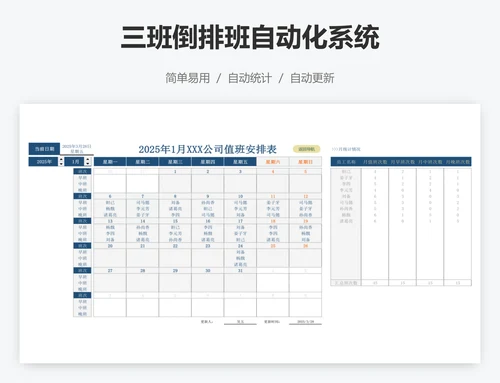Click the 更新人 signature field

pos(240,322)
